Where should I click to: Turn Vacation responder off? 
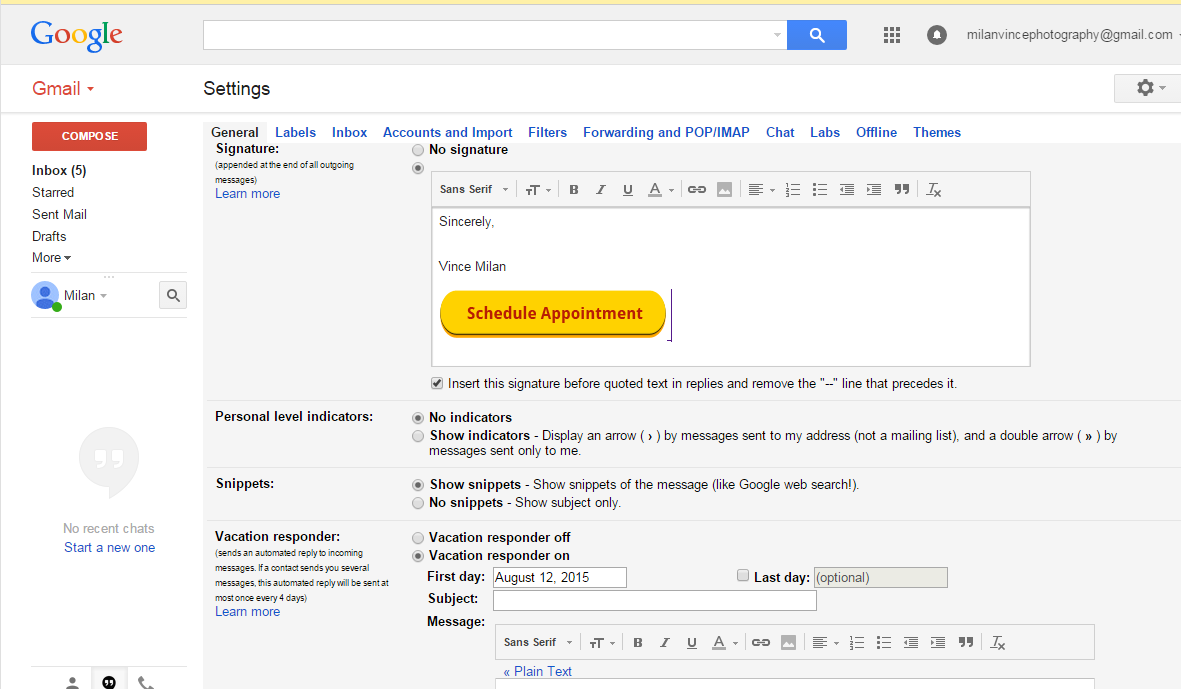[x=417, y=538]
